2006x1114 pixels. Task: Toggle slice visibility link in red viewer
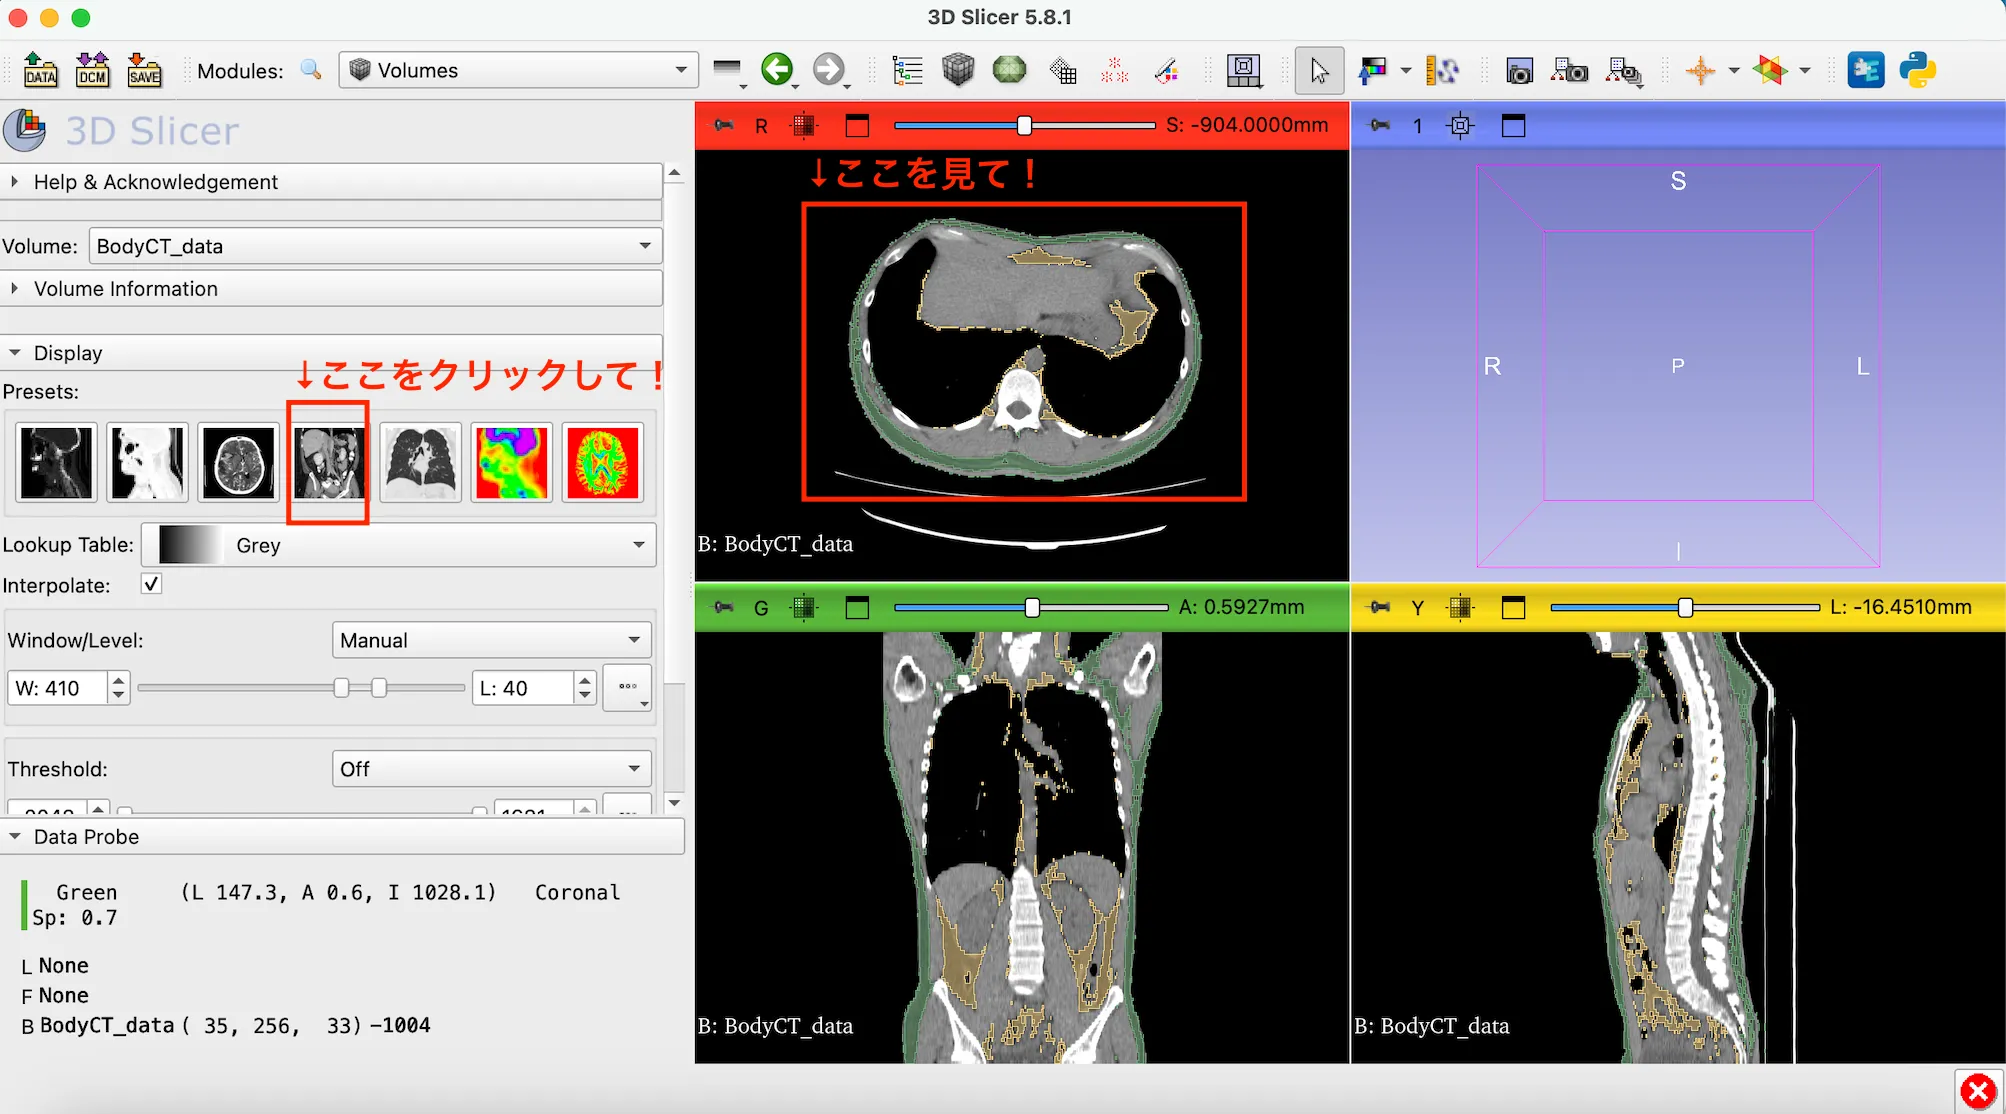coord(803,125)
